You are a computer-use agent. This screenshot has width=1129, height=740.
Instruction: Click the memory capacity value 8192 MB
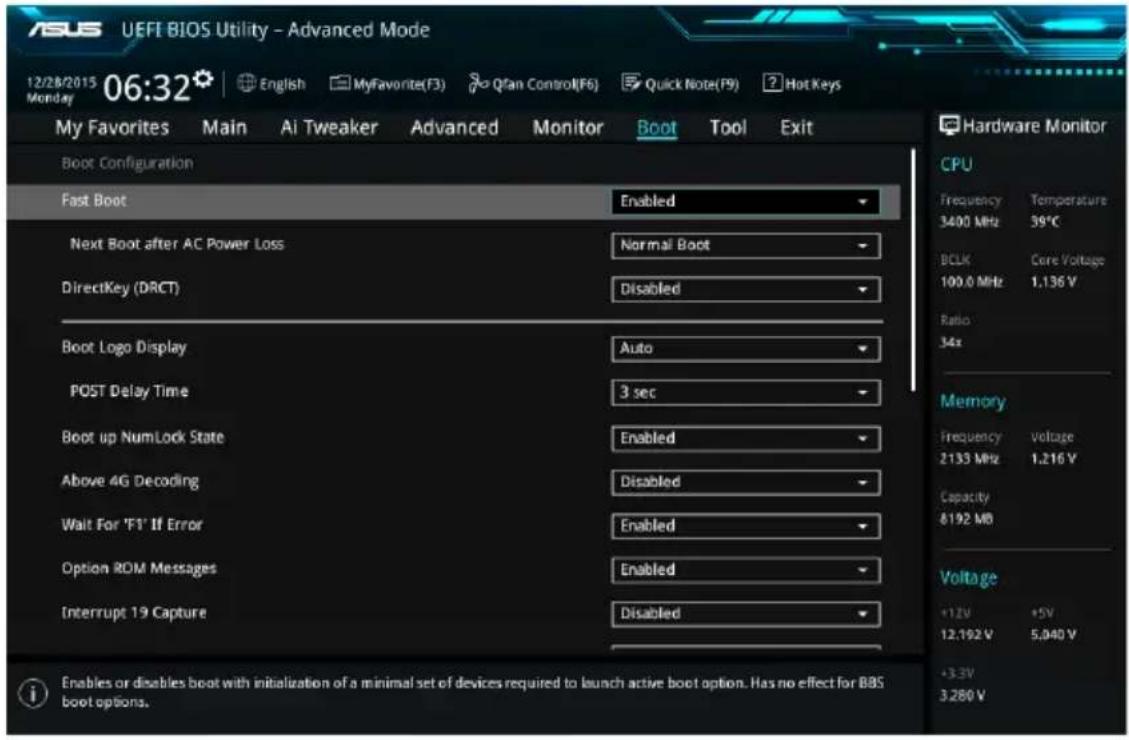point(966,519)
